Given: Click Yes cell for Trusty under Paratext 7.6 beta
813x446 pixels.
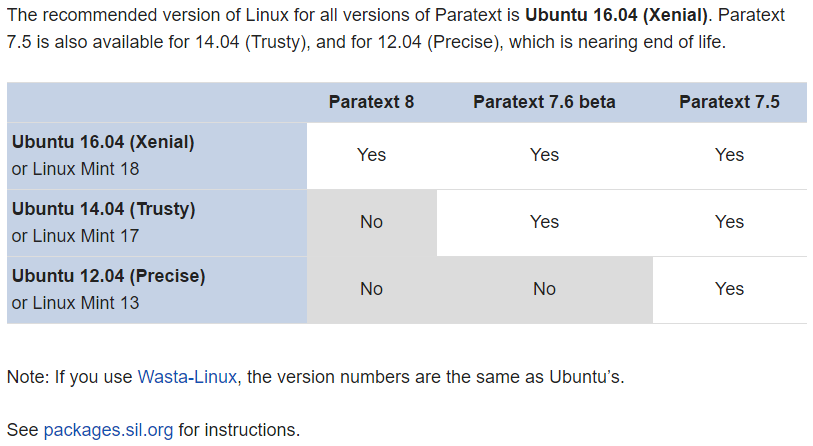Looking at the screenshot, I should coord(544,222).
